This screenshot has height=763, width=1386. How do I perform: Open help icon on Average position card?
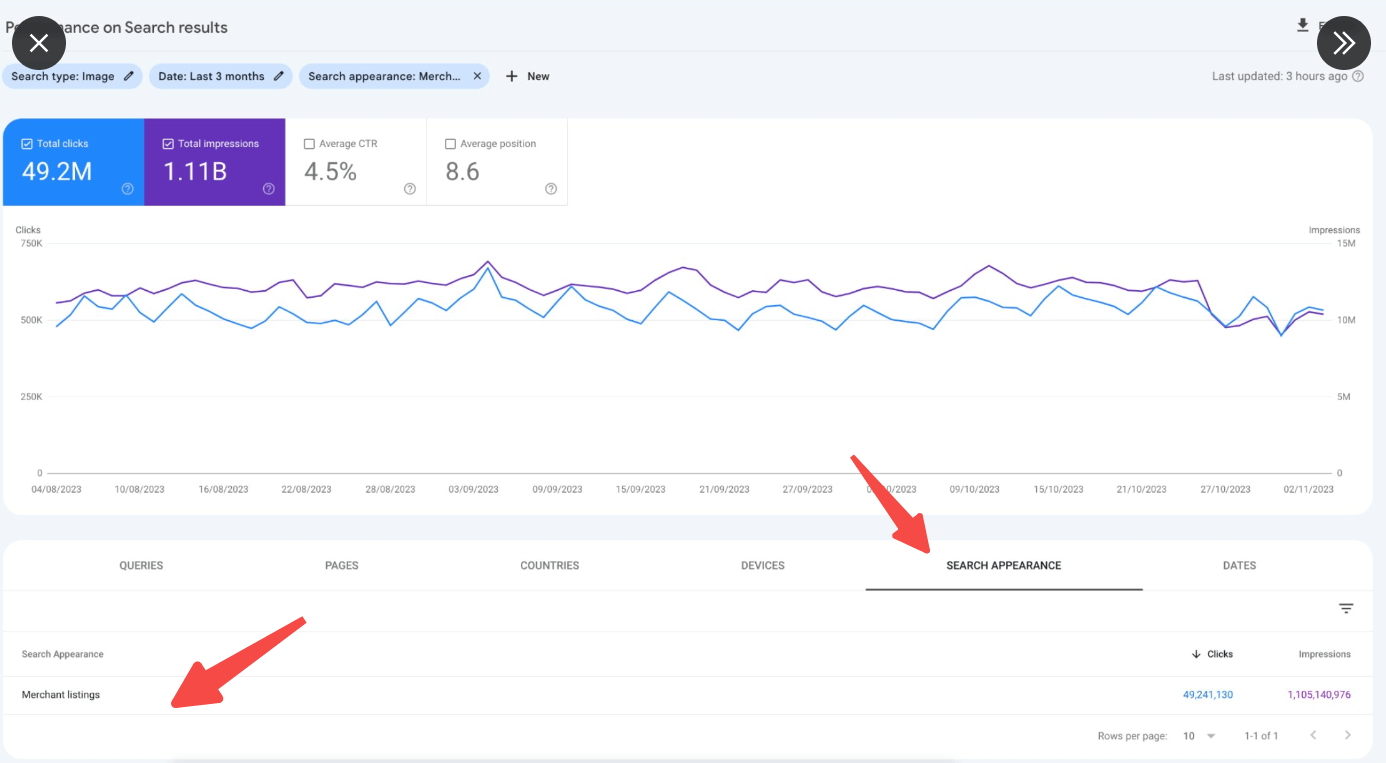click(x=551, y=189)
